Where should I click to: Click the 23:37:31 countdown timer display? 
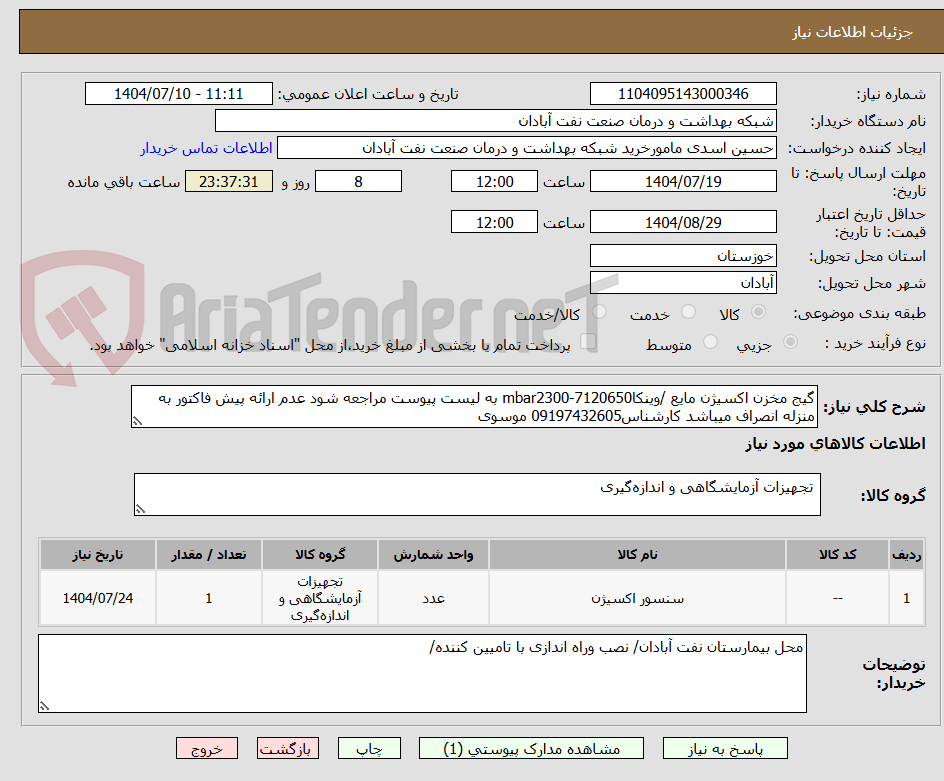pos(227,181)
